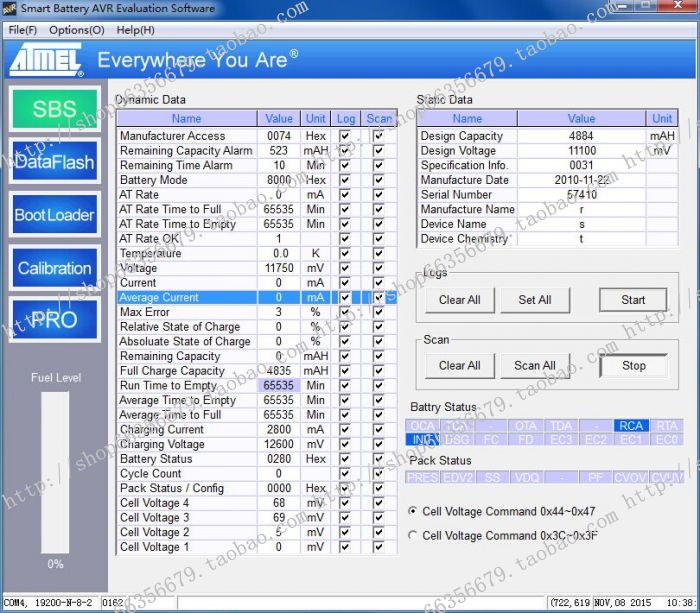
Task: Click the Full Charge Capacity value 4835
Action: coord(279,371)
